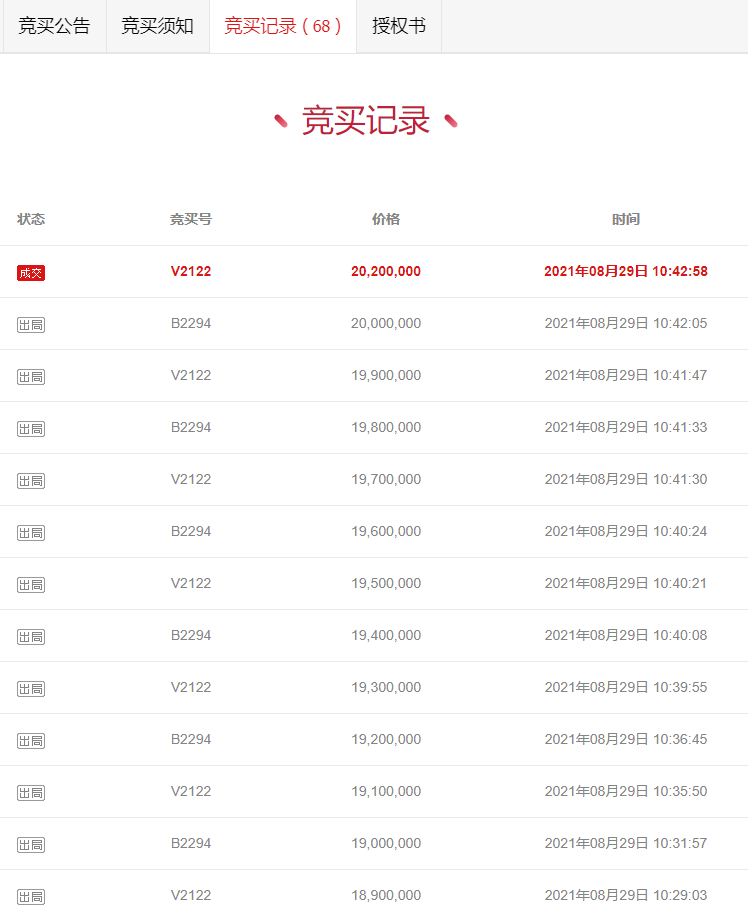Click the 出局 badge for the 18,900,000 bid

pyautogui.click(x=31, y=896)
